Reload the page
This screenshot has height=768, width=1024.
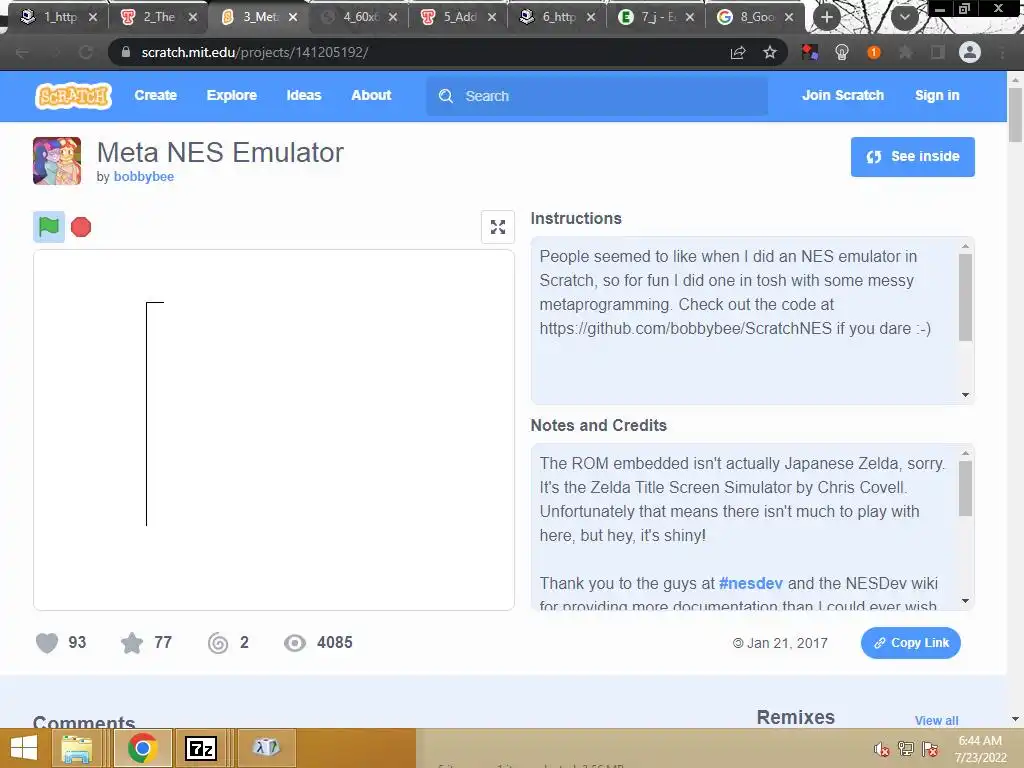tap(86, 52)
